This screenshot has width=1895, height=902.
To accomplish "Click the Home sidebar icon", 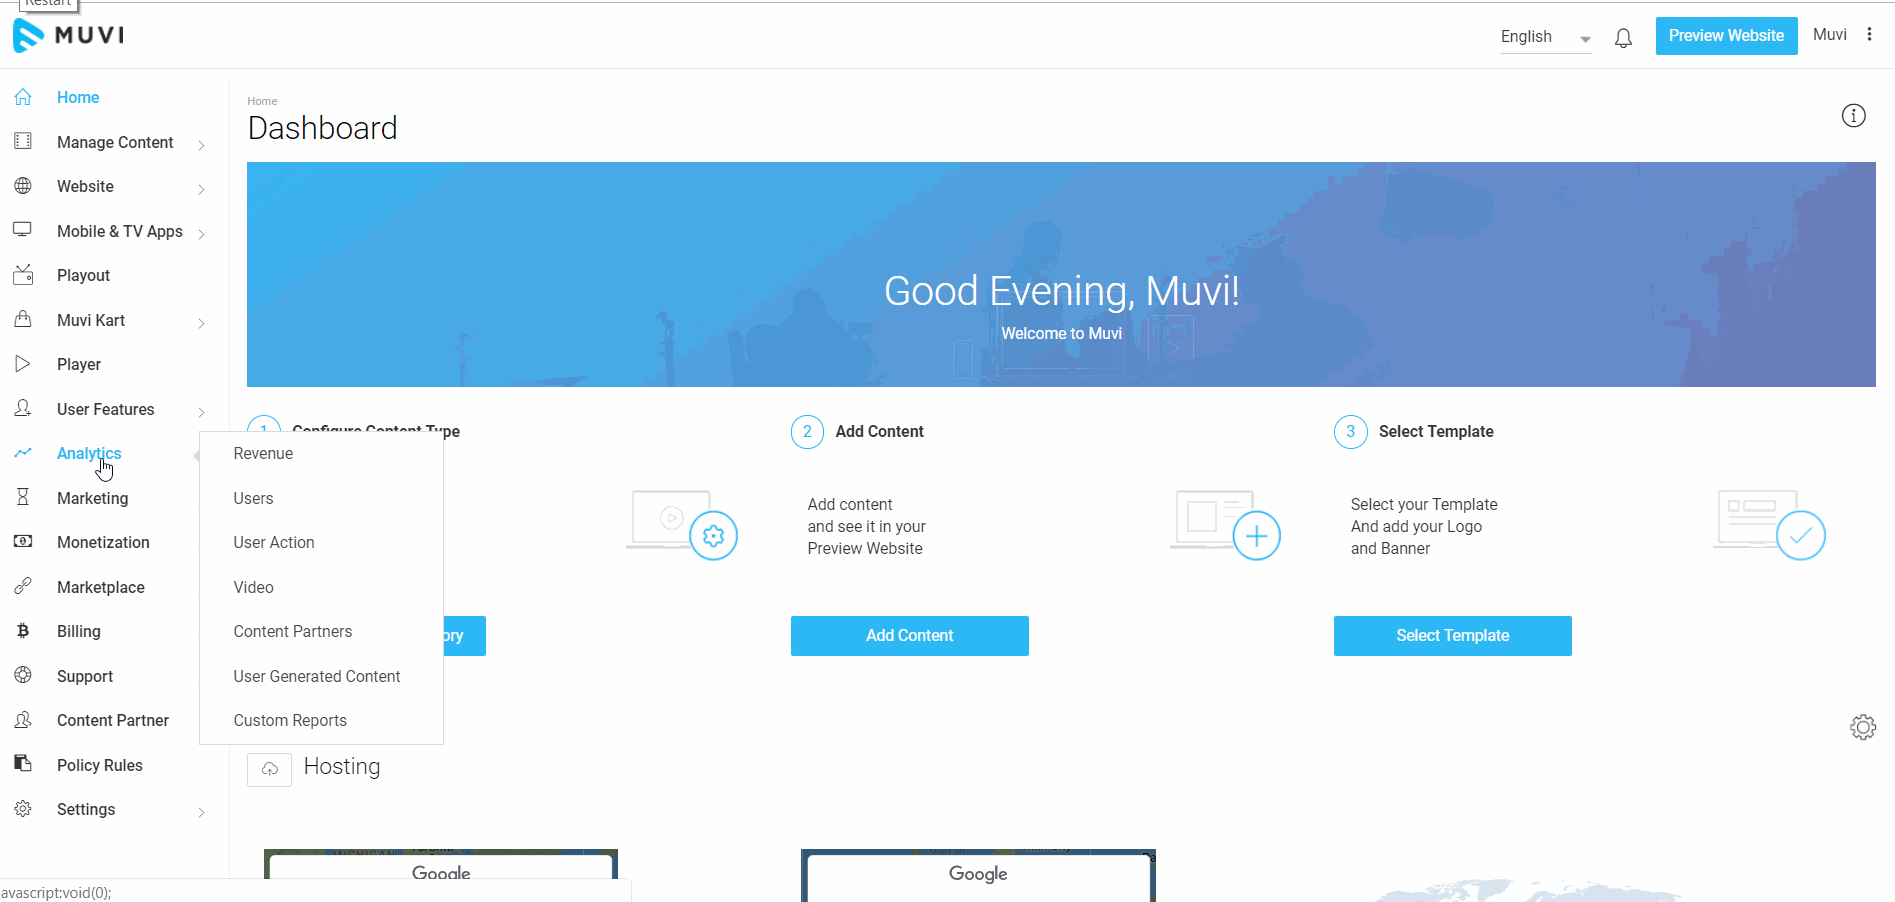I will (x=23, y=97).
